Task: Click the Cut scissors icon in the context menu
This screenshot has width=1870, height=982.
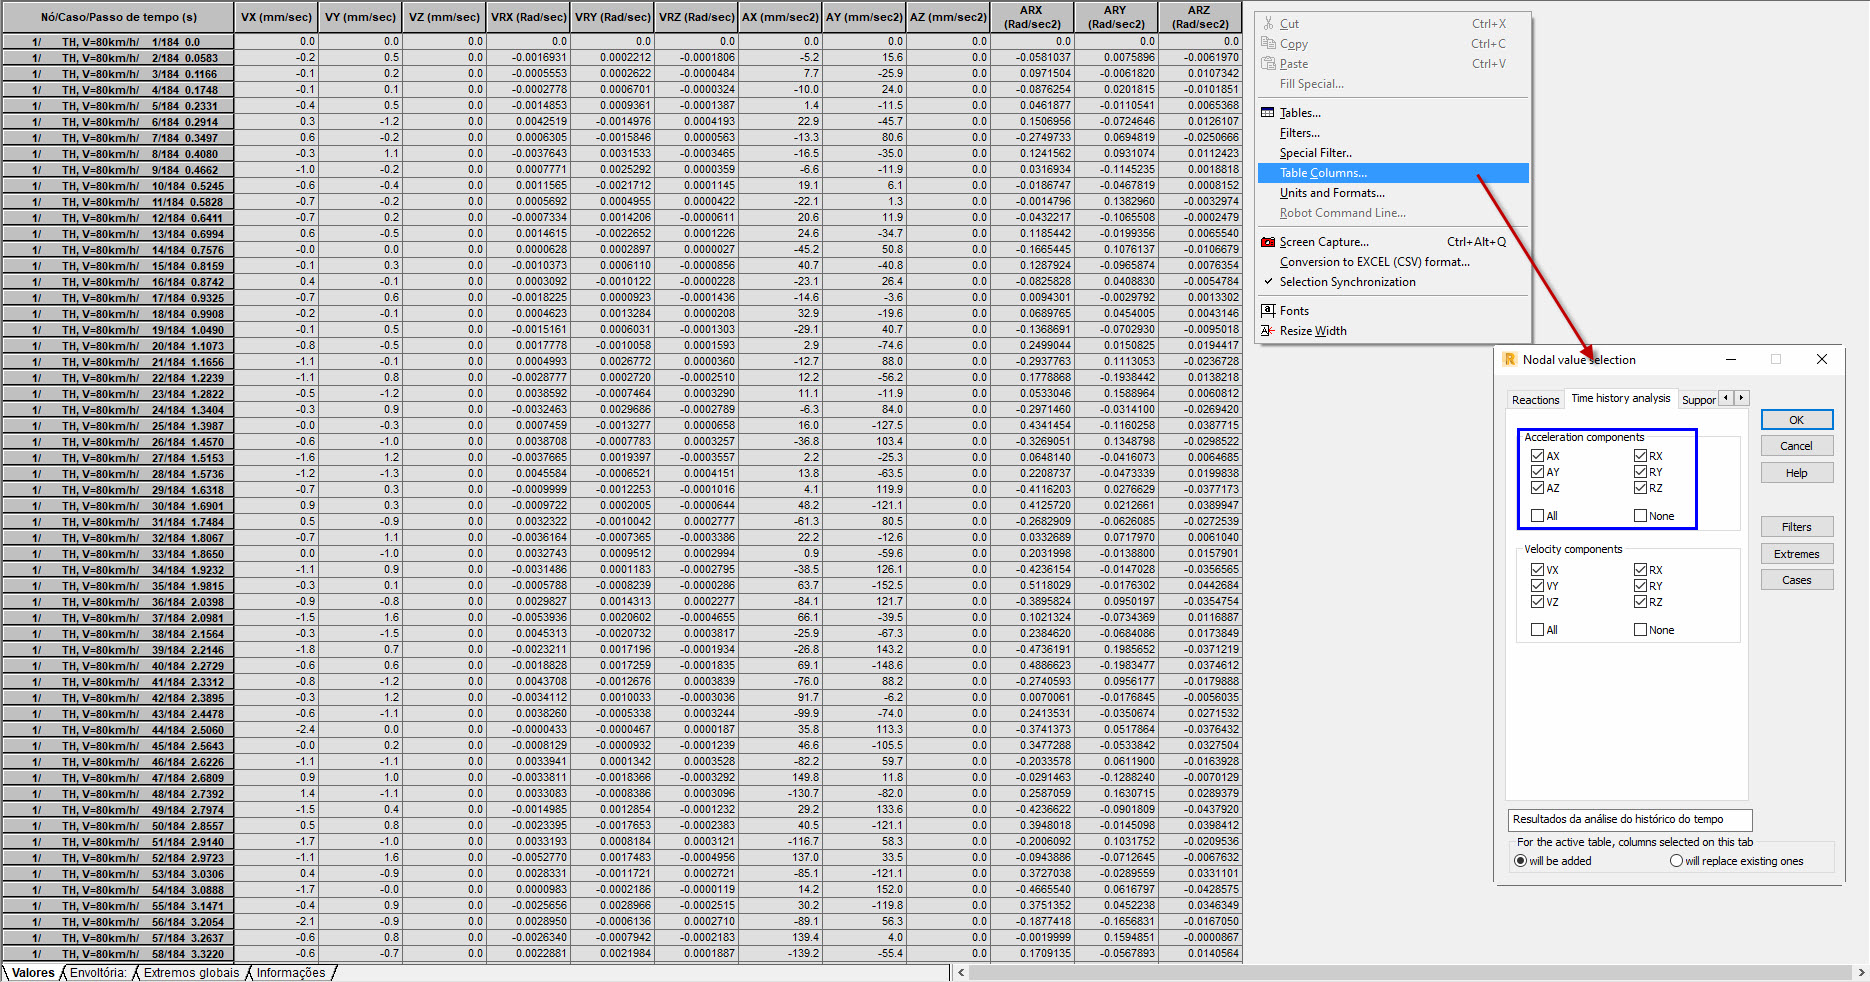Action: coord(1267,23)
